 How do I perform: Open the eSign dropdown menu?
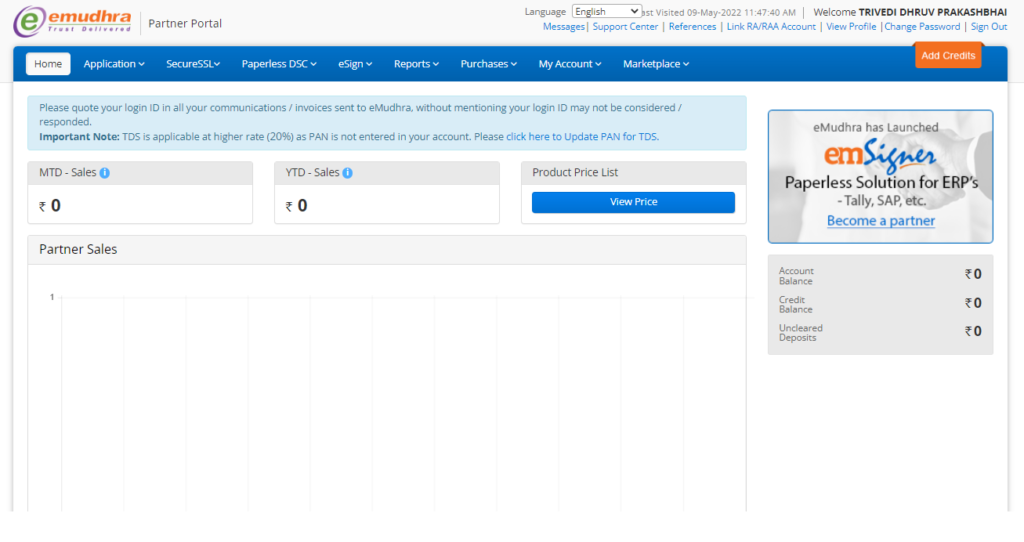point(355,64)
